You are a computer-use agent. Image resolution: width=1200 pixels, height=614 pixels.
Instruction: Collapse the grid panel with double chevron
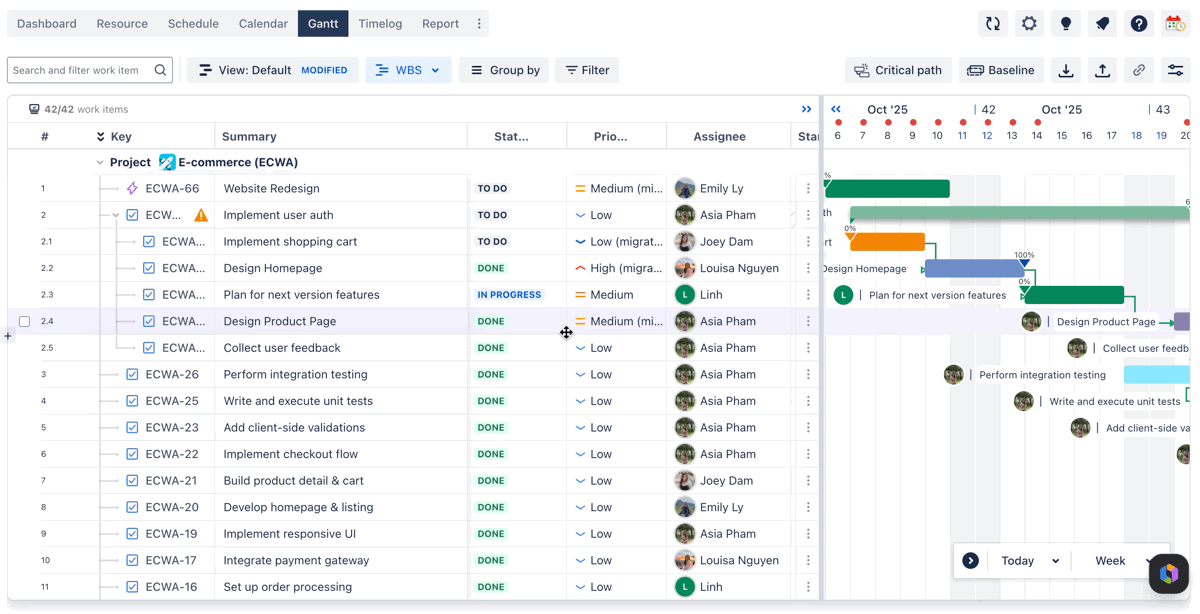coord(806,109)
